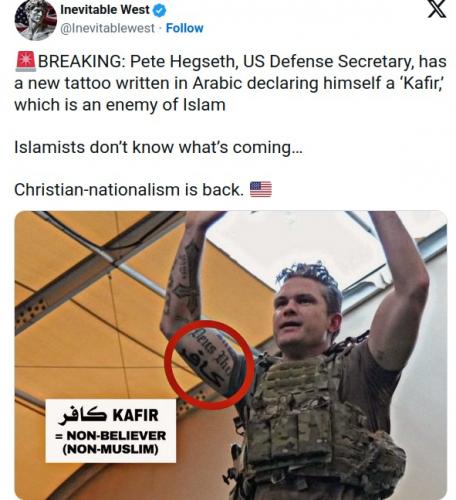Select the Arabic word in the caption box
The width and height of the screenshot is (456, 500).
tap(82, 415)
